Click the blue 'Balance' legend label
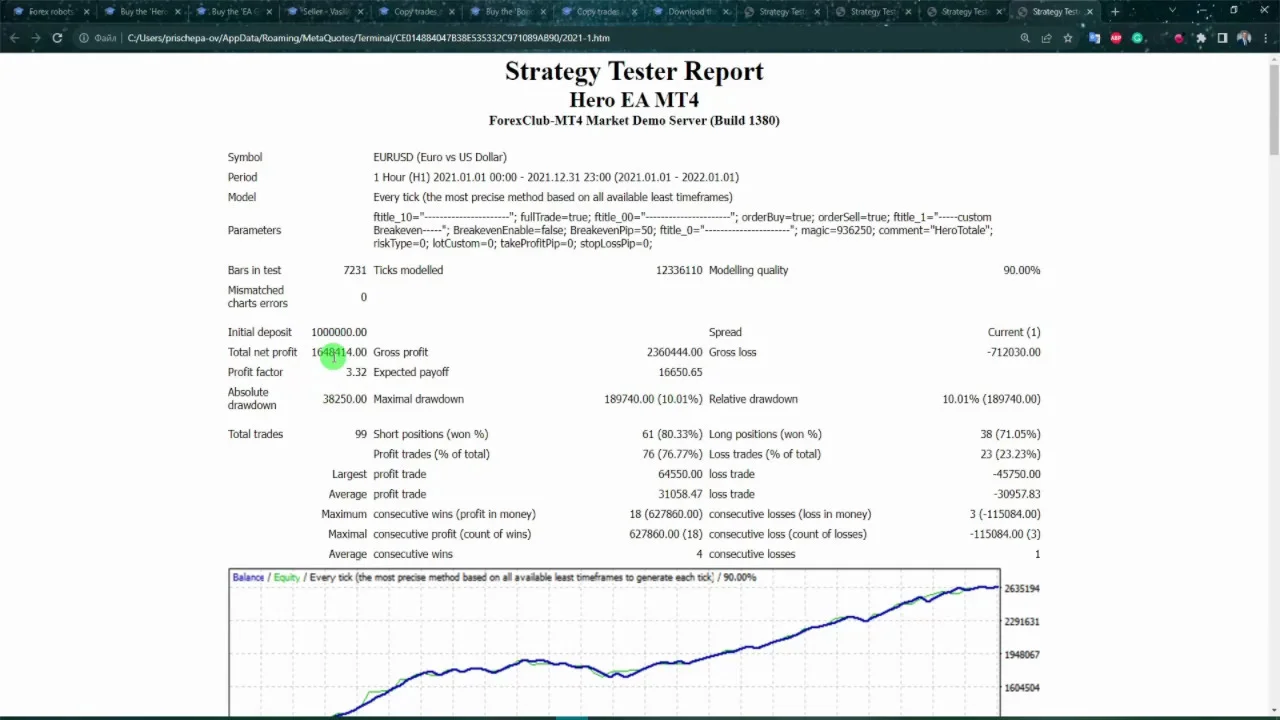This screenshot has width=1280, height=720. (x=248, y=577)
